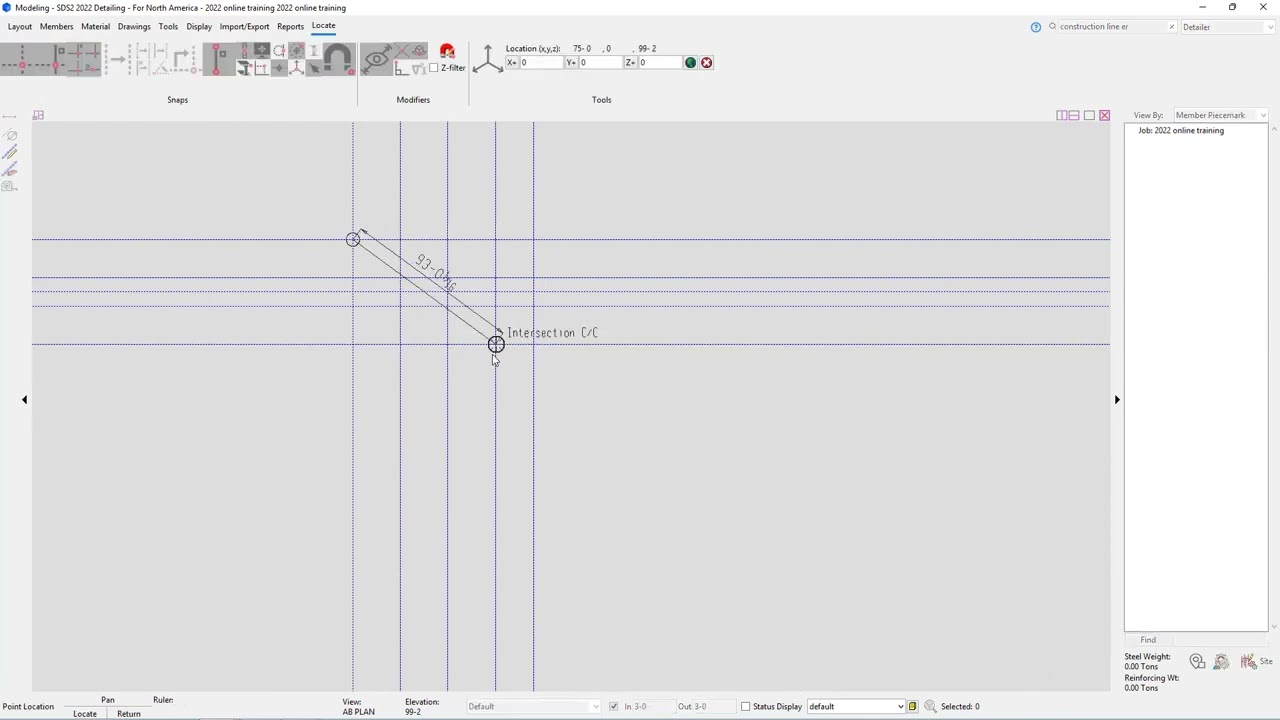Open the Tools menu
This screenshot has height=720, width=1280.
click(168, 26)
